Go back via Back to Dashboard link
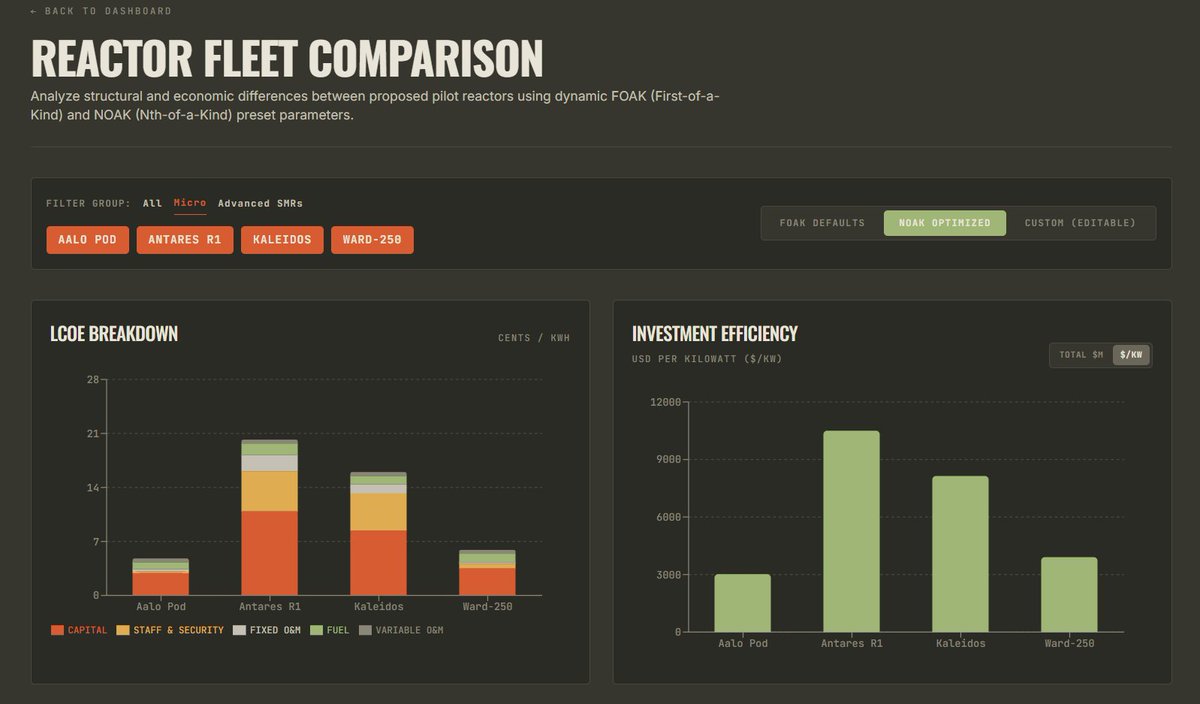The height and width of the screenshot is (704, 1200). [x=101, y=11]
